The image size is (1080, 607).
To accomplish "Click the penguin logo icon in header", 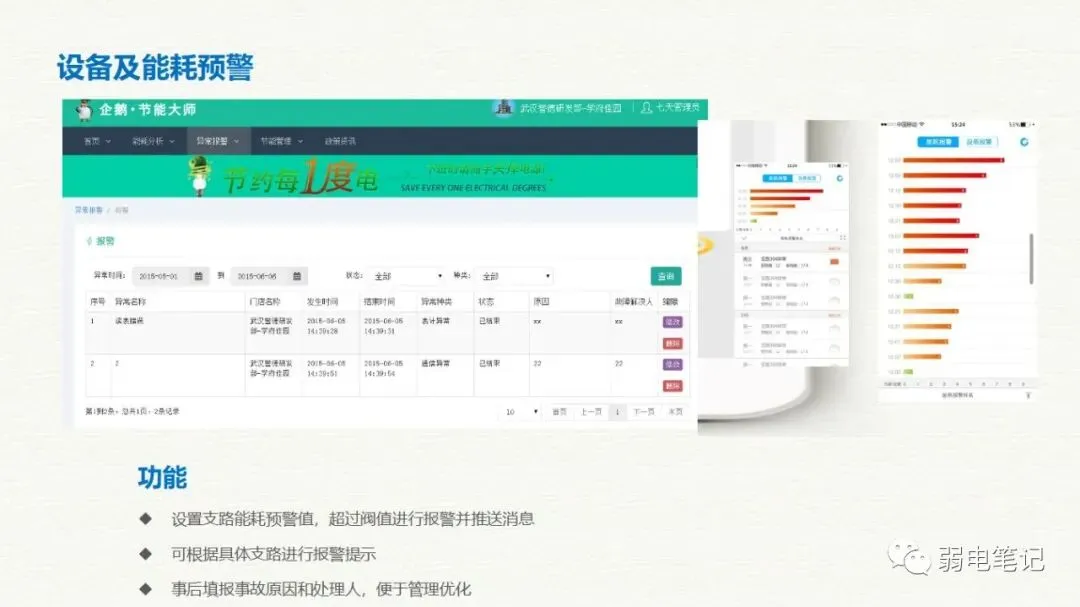I will pos(84,110).
